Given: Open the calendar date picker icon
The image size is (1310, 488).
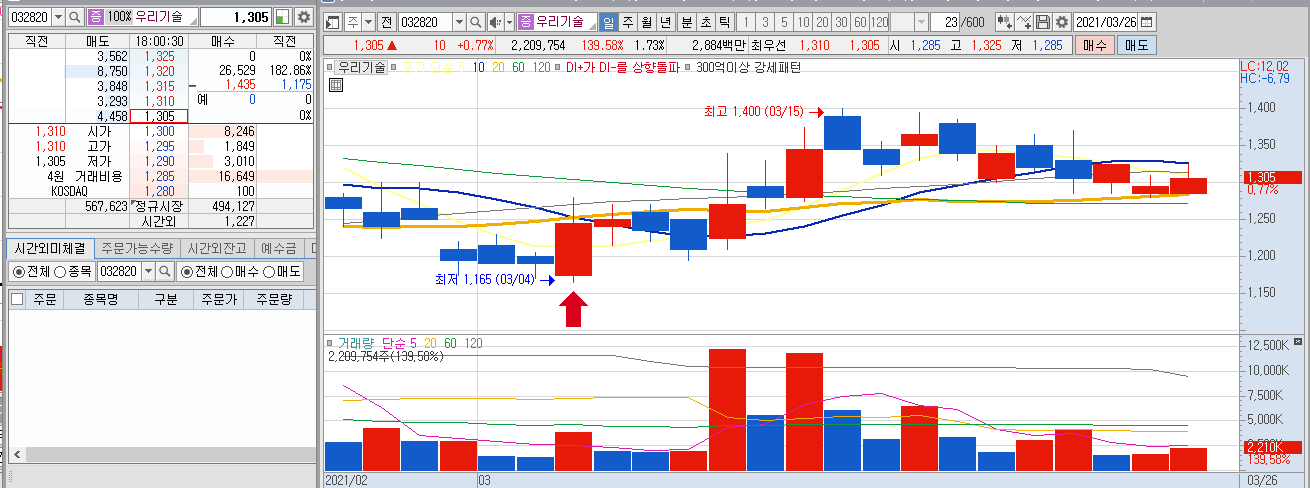Looking at the screenshot, I should pyautogui.click(x=1146, y=22).
